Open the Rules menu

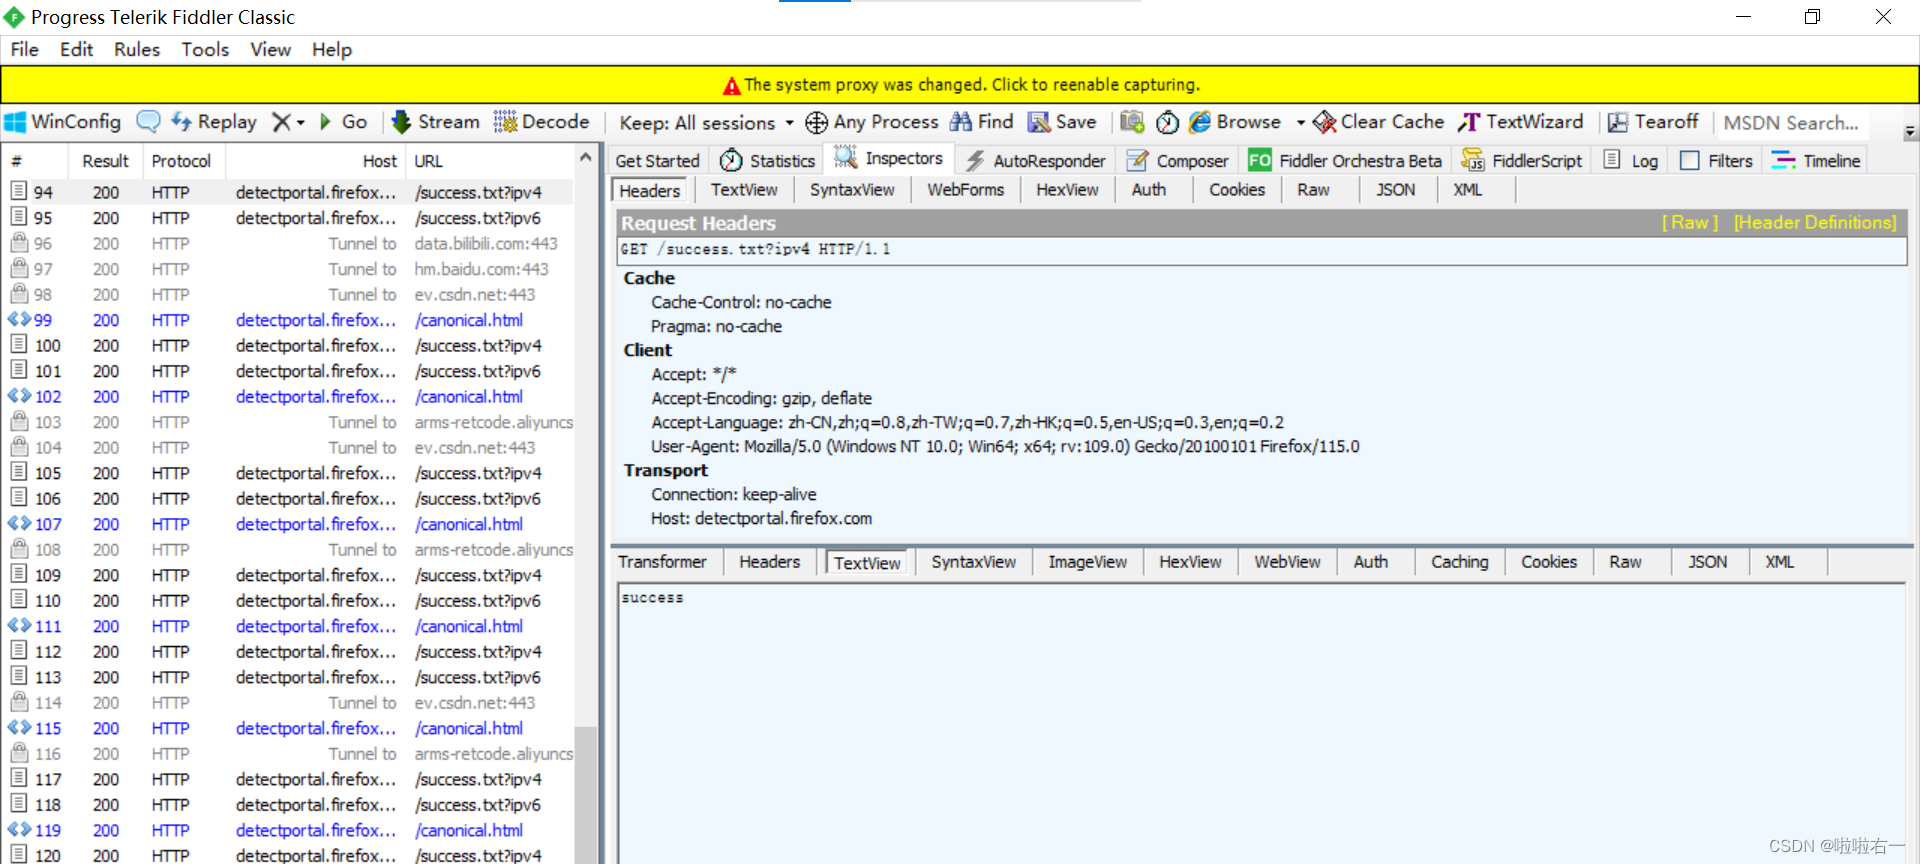click(137, 50)
